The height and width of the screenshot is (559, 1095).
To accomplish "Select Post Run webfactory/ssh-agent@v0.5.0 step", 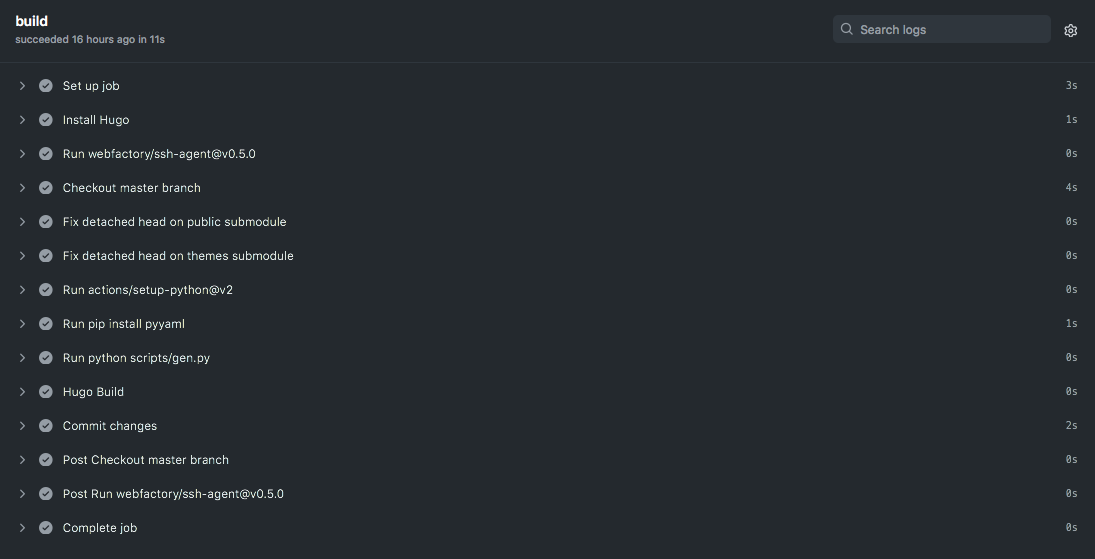I will point(173,494).
